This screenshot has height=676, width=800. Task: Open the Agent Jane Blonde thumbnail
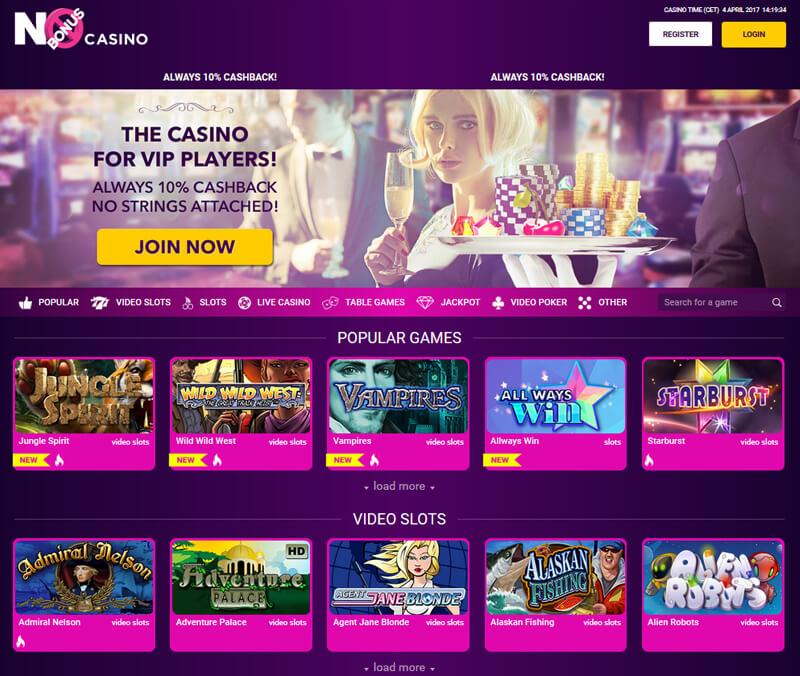point(398,578)
